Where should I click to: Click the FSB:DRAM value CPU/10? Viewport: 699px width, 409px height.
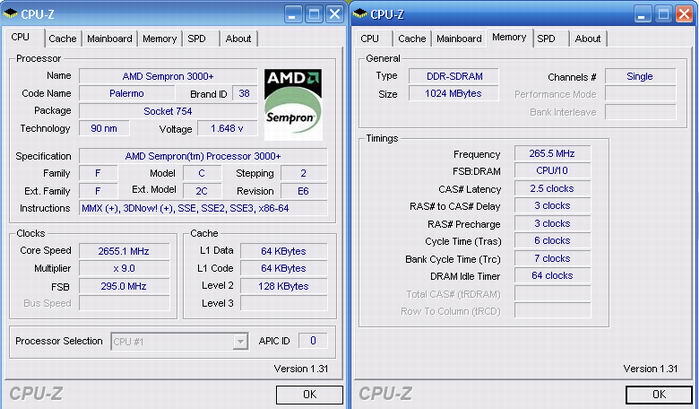[552, 171]
